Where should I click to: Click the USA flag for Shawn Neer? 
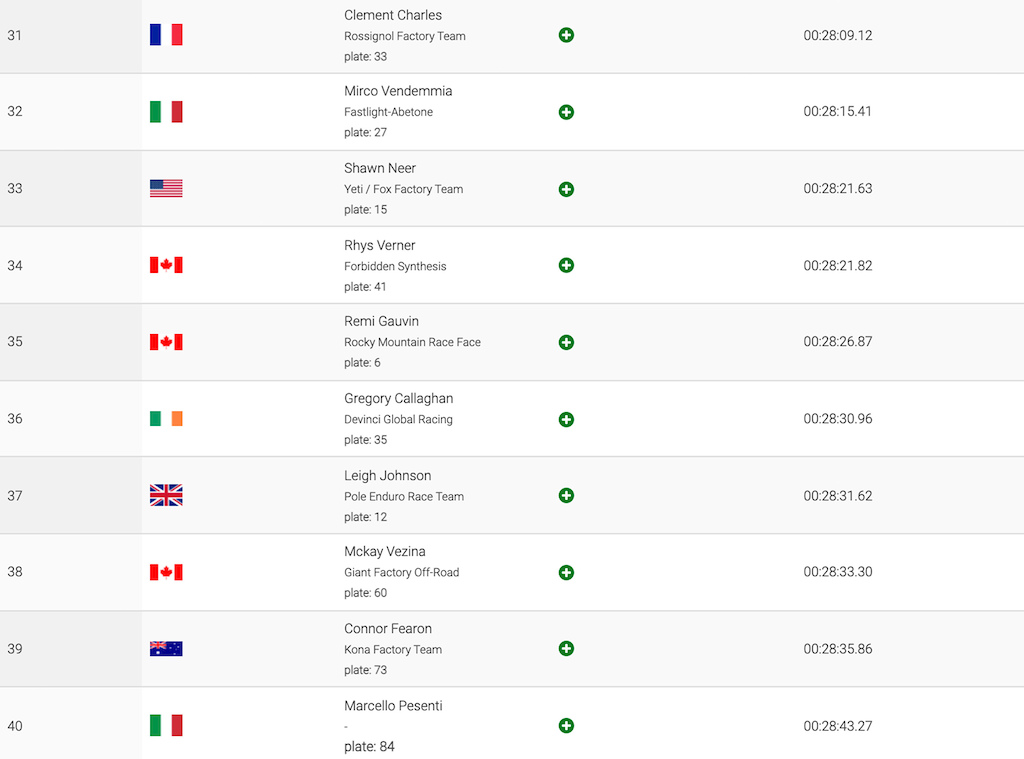166,188
